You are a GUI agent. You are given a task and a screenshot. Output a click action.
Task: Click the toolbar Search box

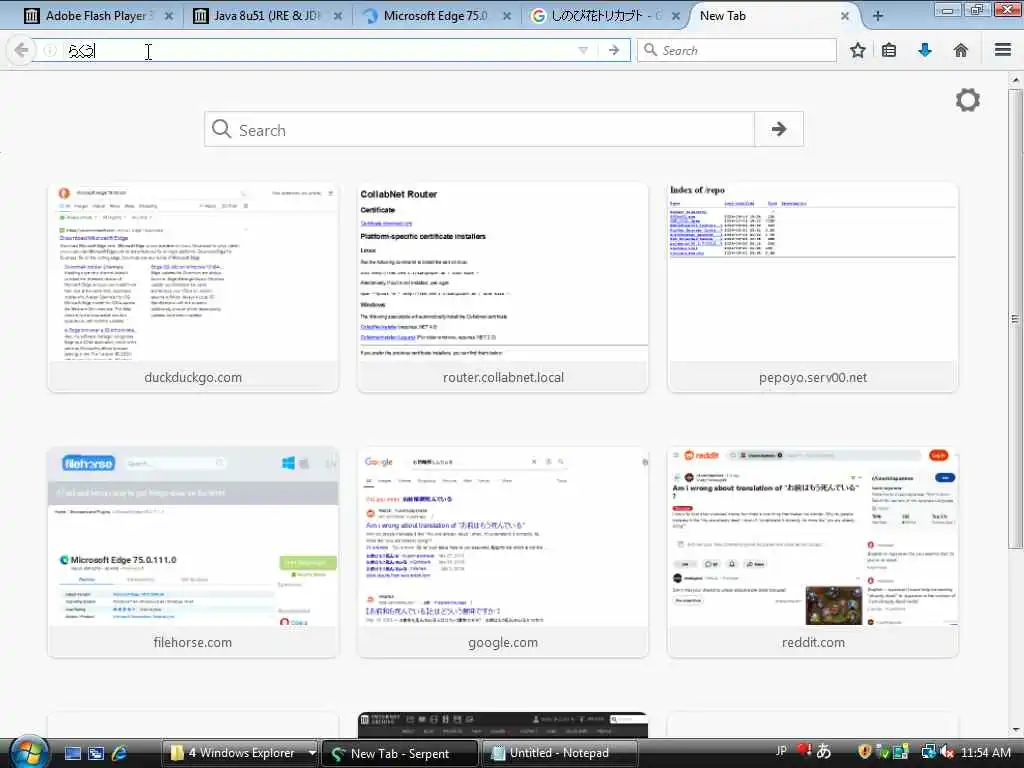737,50
